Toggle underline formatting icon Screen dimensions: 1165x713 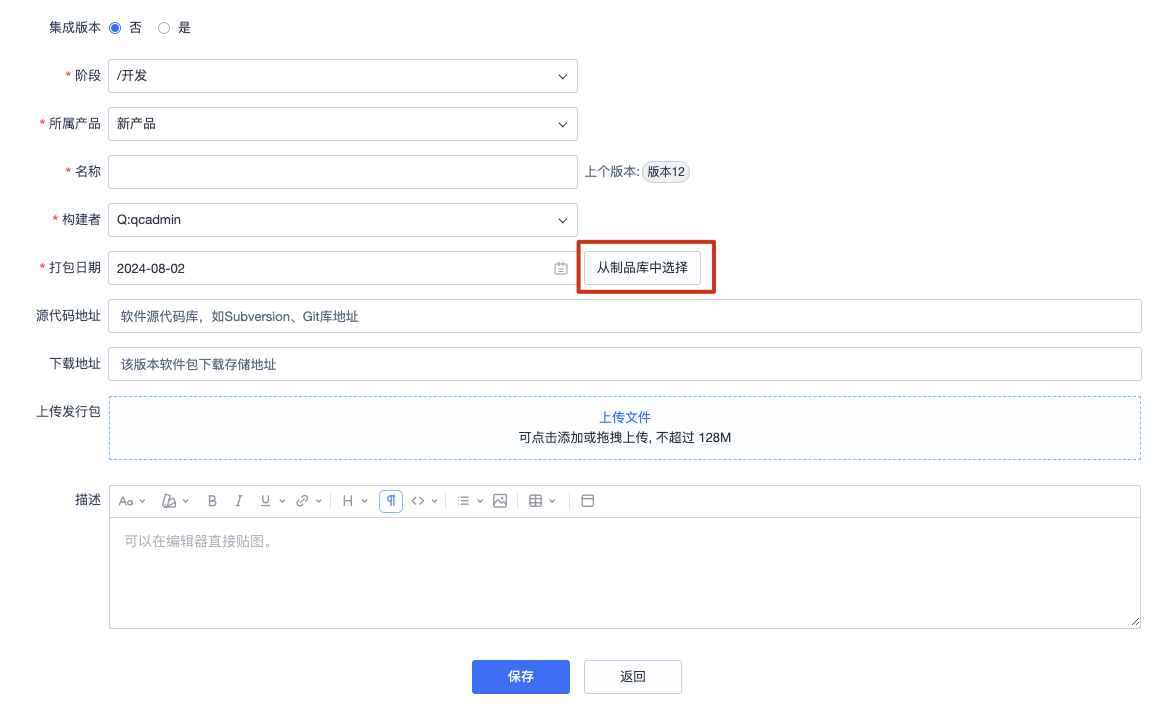[265, 501]
